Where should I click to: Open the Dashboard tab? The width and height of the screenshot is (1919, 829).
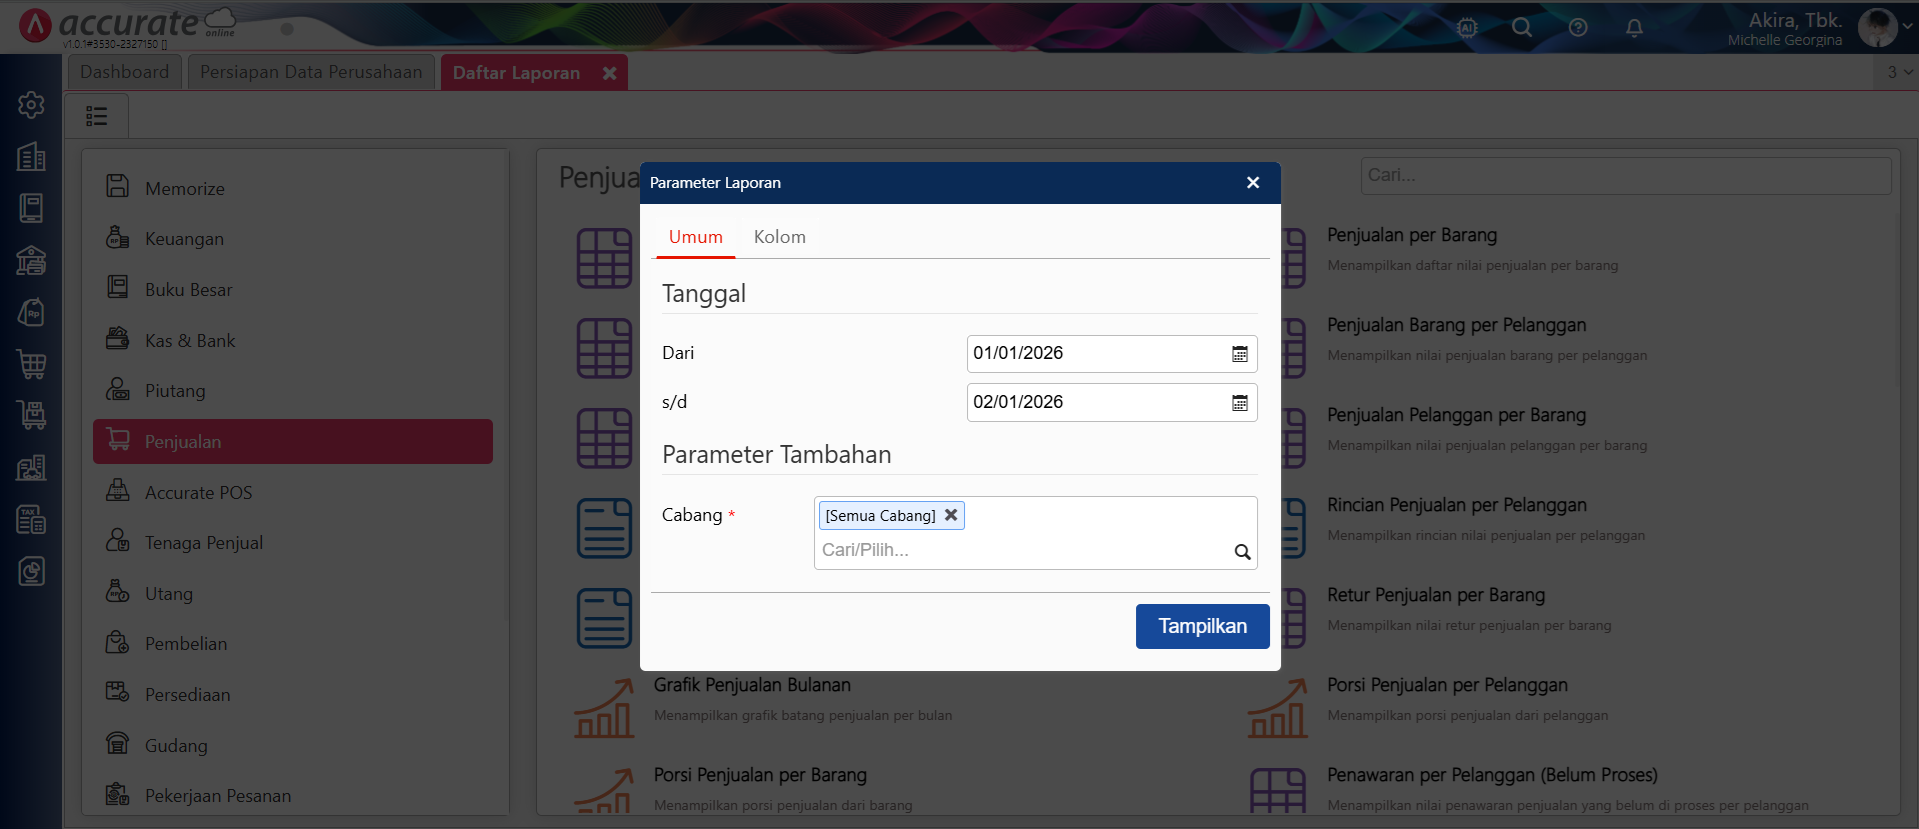tap(125, 72)
